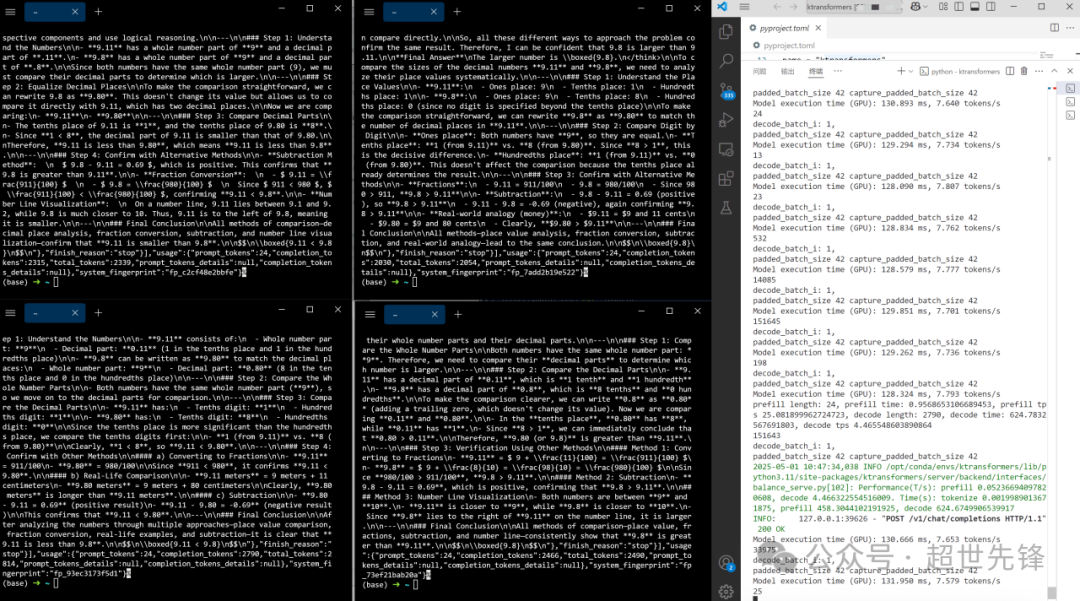Open hamburger menu of bottom-middle terminal window
This screenshot has width=1080, height=601.
click(370, 315)
